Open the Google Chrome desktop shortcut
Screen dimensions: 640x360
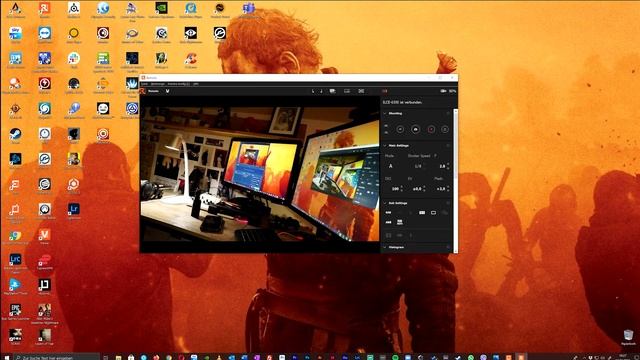[x=15, y=238]
